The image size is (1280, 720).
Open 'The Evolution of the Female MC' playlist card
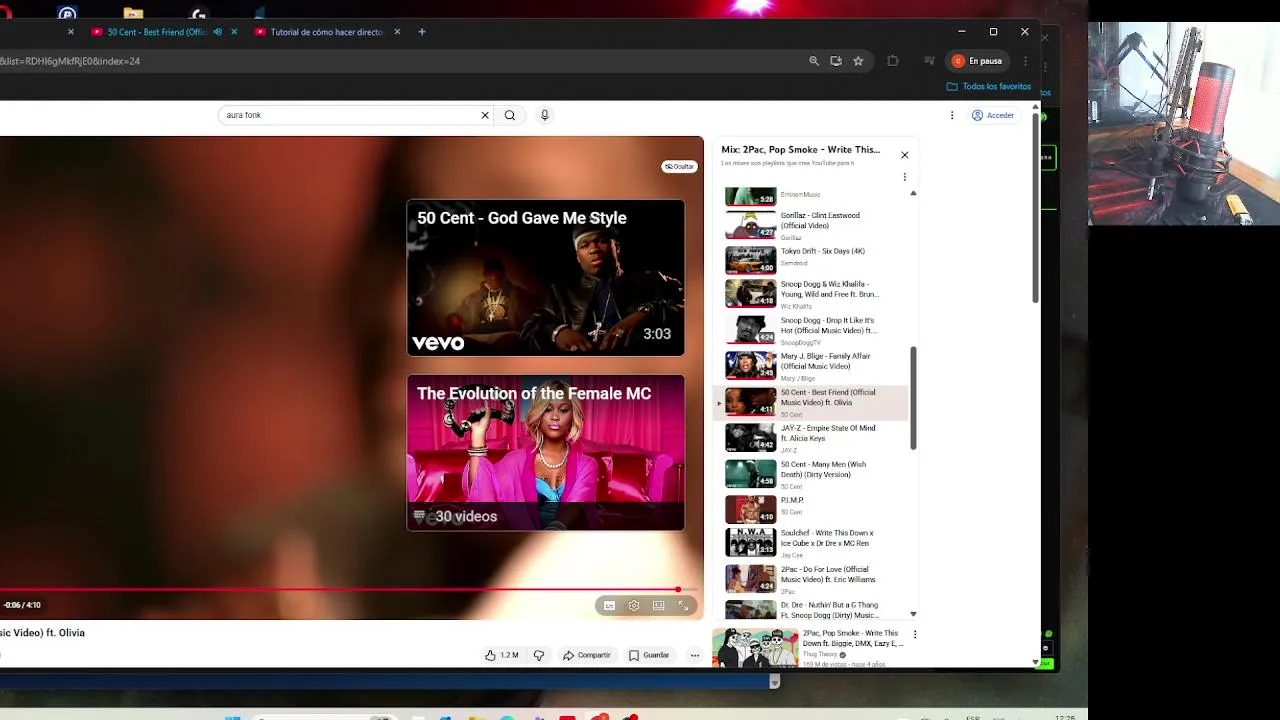(x=546, y=453)
